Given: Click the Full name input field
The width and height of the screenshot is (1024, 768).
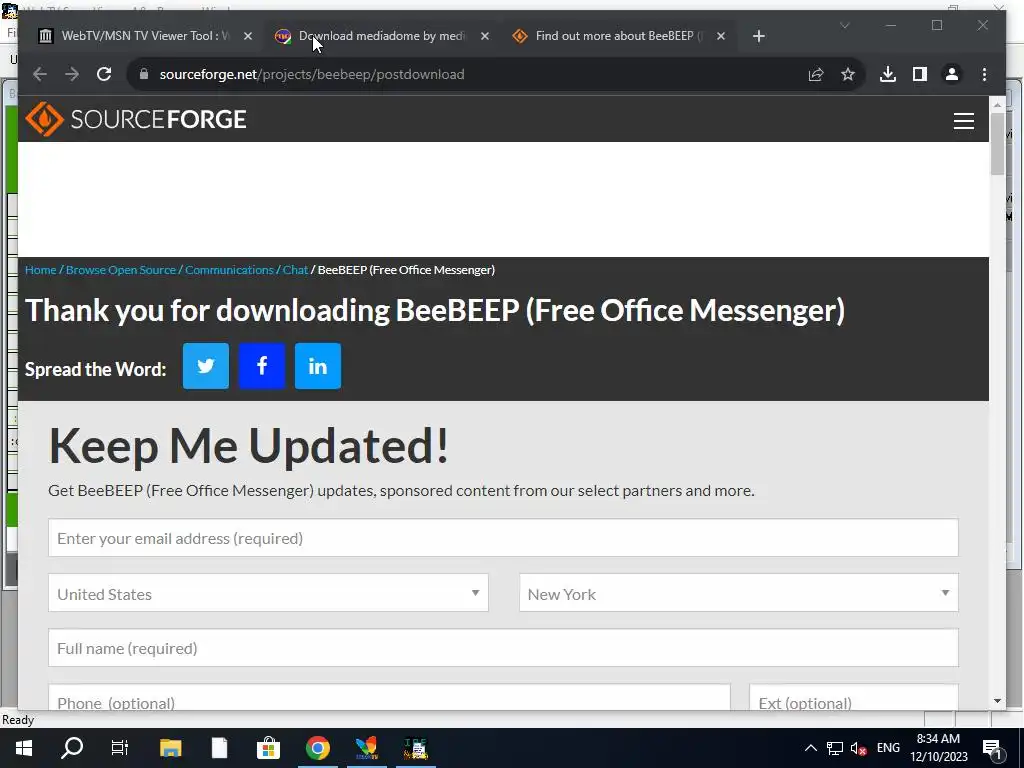Looking at the screenshot, I should point(503,648).
